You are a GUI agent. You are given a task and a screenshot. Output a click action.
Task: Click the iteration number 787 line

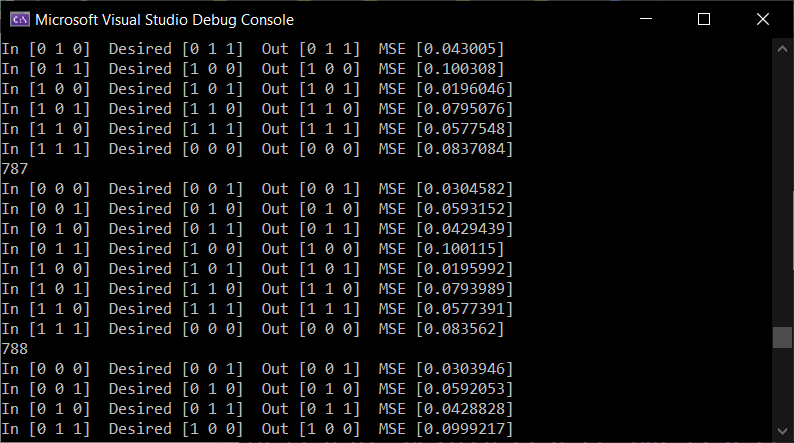pos(15,169)
